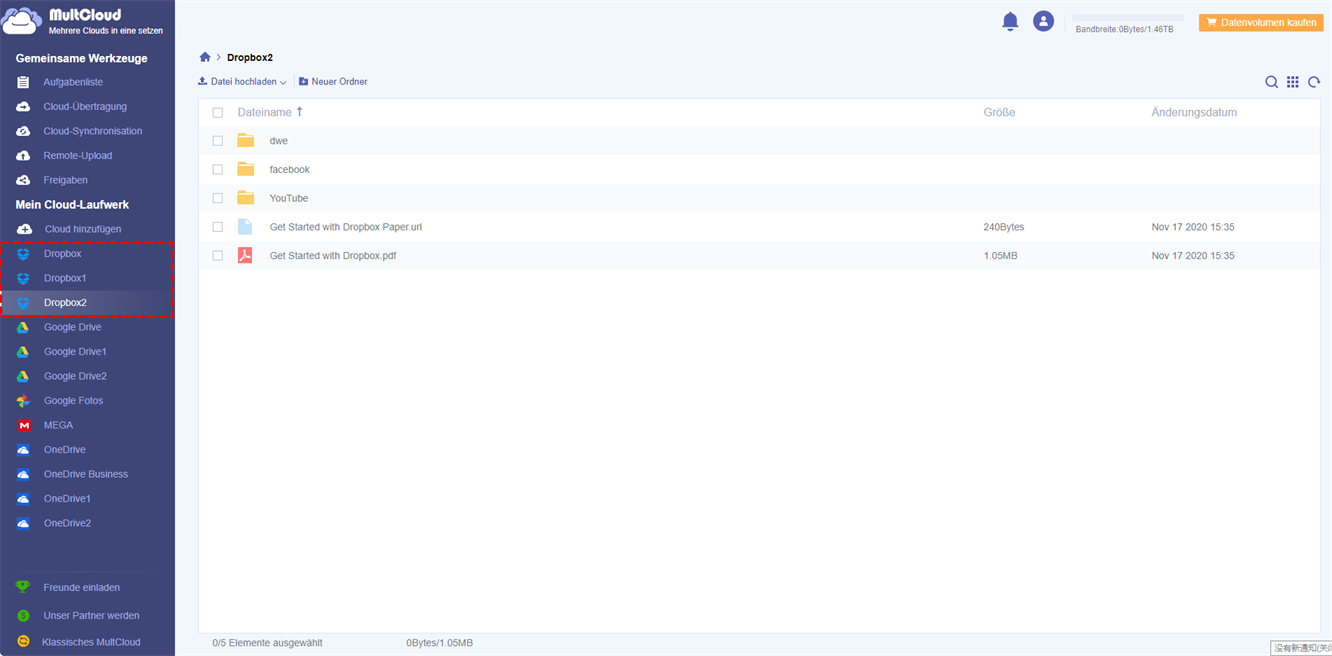Open file Get Started with Dropbox Paper.url
Image resolution: width=1332 pixels, height=656 pixels.
[x=346, y=227]
